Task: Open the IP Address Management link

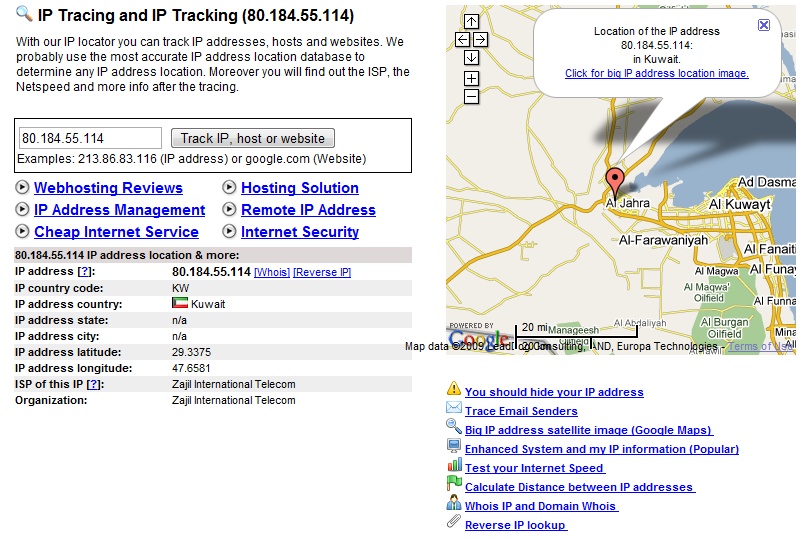Action: [x=119, y=210]
